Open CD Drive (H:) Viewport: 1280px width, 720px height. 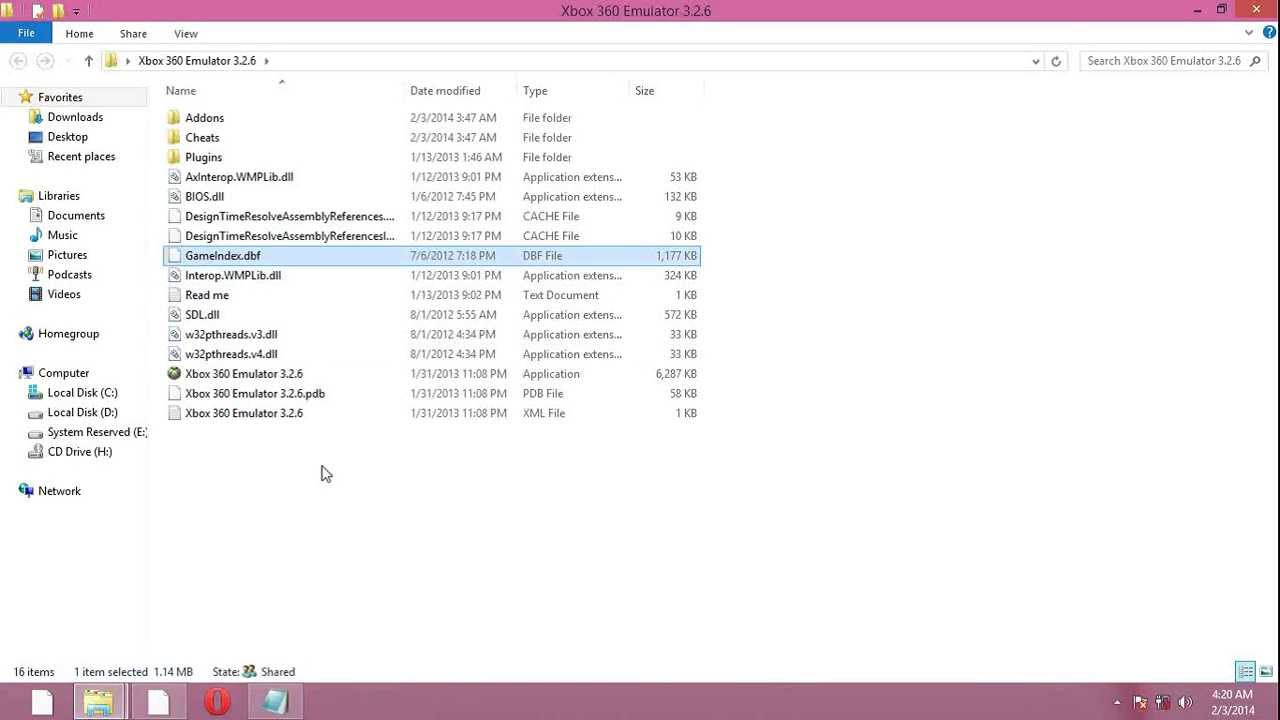[x=80, y=452]
